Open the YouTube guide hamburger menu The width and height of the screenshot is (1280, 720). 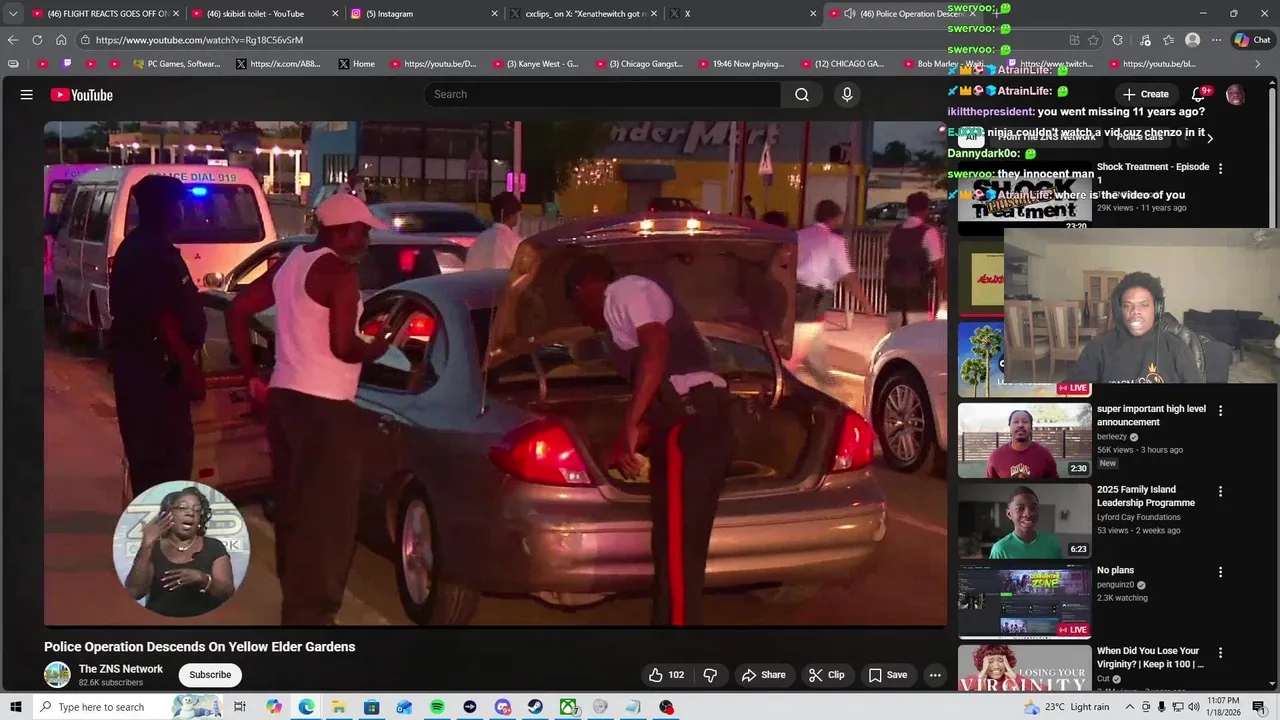[x=27, y=95]
